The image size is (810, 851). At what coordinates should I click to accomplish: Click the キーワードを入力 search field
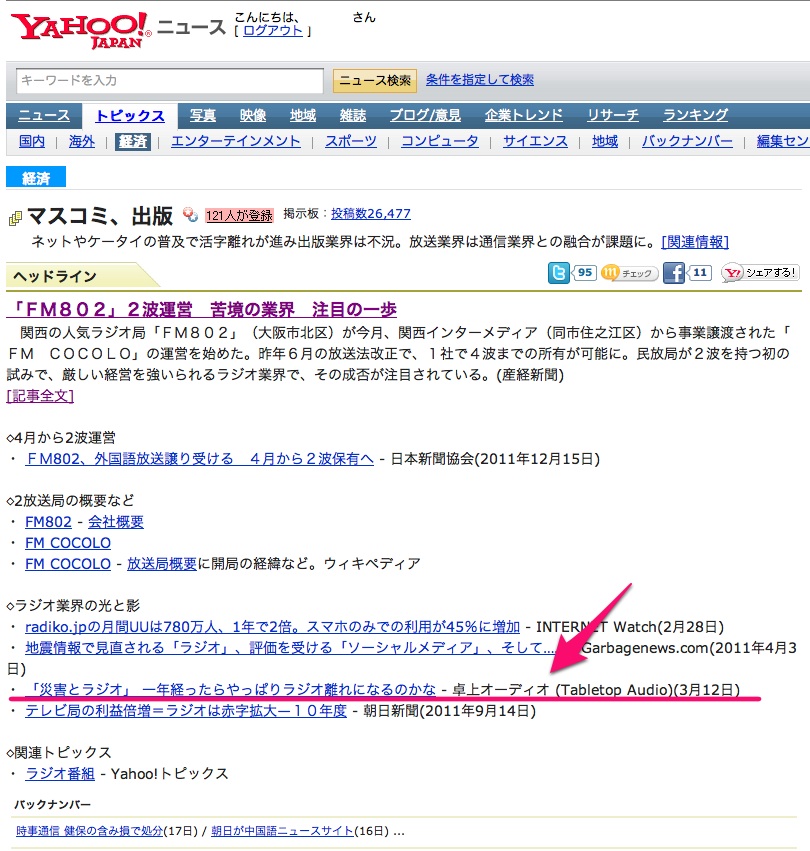tap(170, 81)
